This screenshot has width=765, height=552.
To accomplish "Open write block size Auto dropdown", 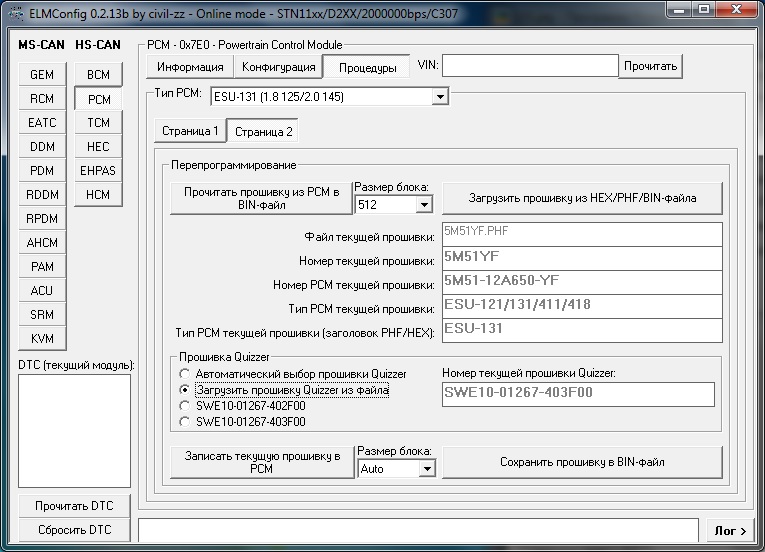I will 427,469.
